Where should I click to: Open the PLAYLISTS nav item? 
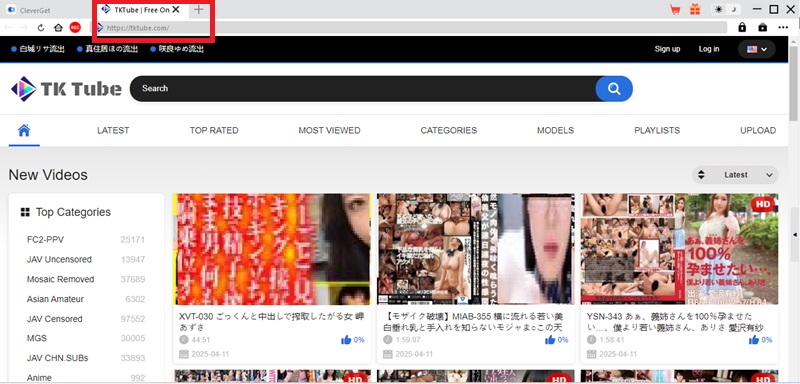[657, 131]
